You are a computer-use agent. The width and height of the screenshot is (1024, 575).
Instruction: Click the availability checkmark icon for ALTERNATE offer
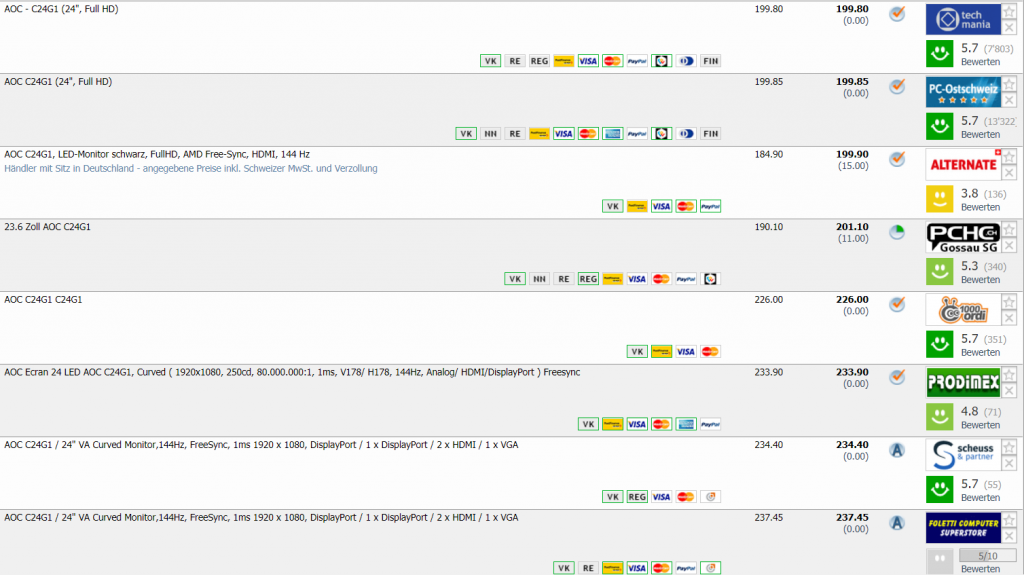tap(897, 159)
